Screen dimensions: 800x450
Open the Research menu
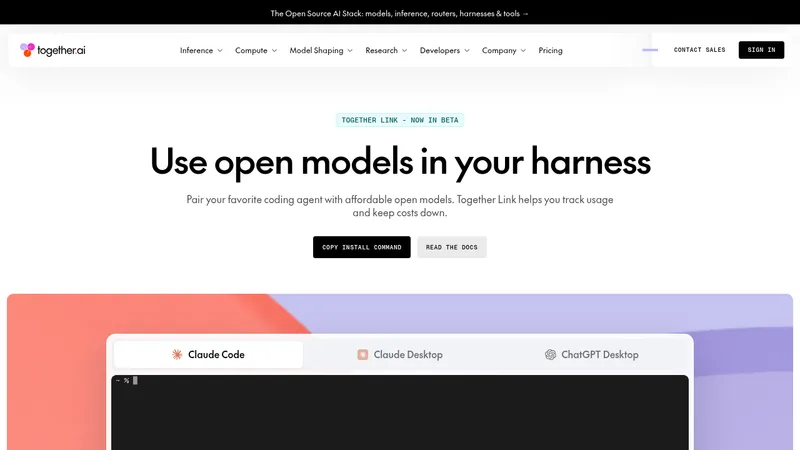point(386,51)
